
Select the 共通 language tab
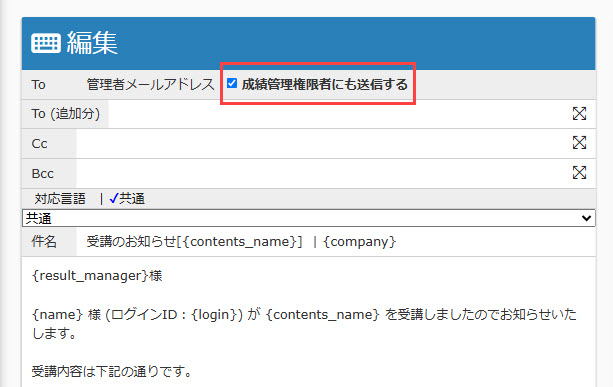(x=132, y=199)
